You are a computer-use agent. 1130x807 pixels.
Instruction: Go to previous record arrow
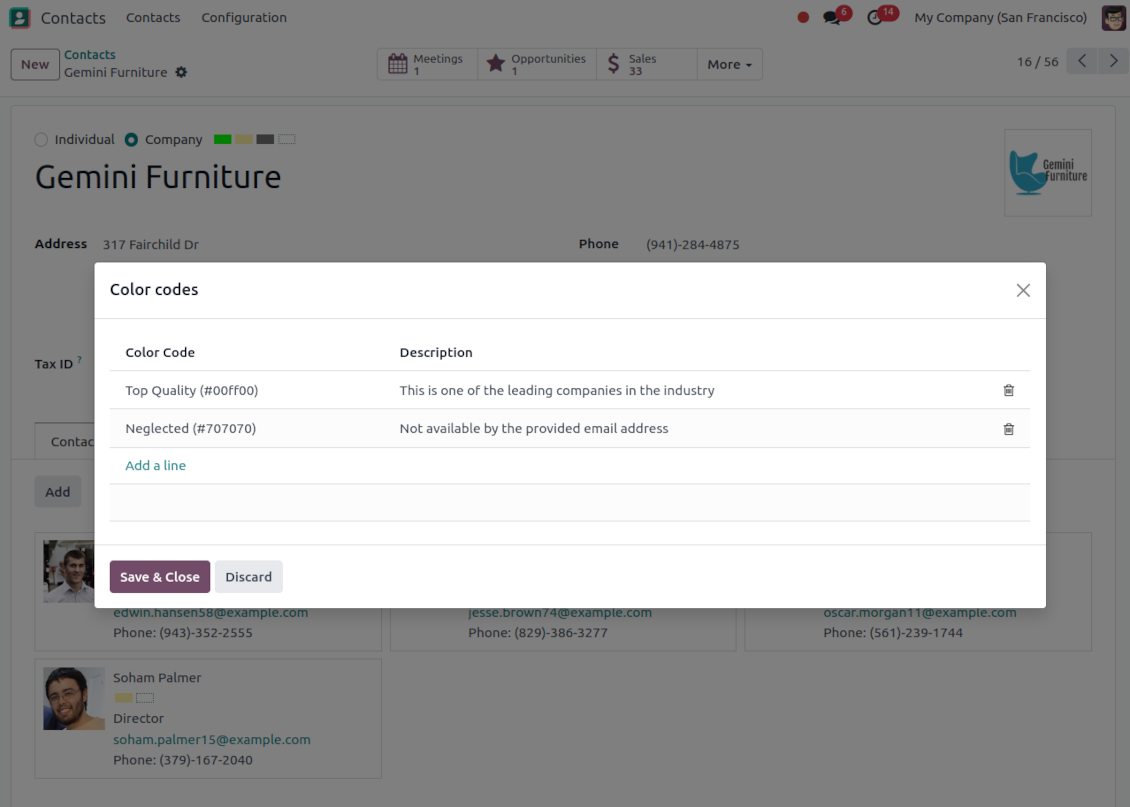click(x=1081, y=62)
